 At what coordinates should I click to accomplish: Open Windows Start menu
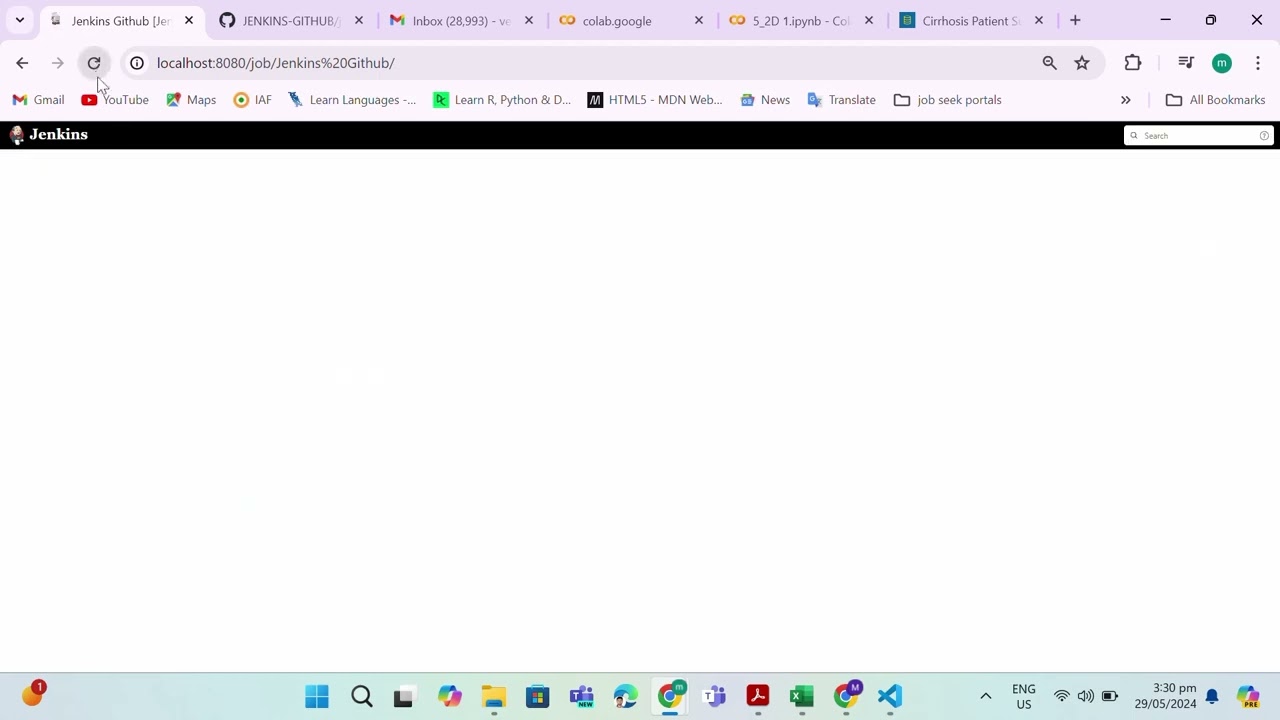coord(317,696)
